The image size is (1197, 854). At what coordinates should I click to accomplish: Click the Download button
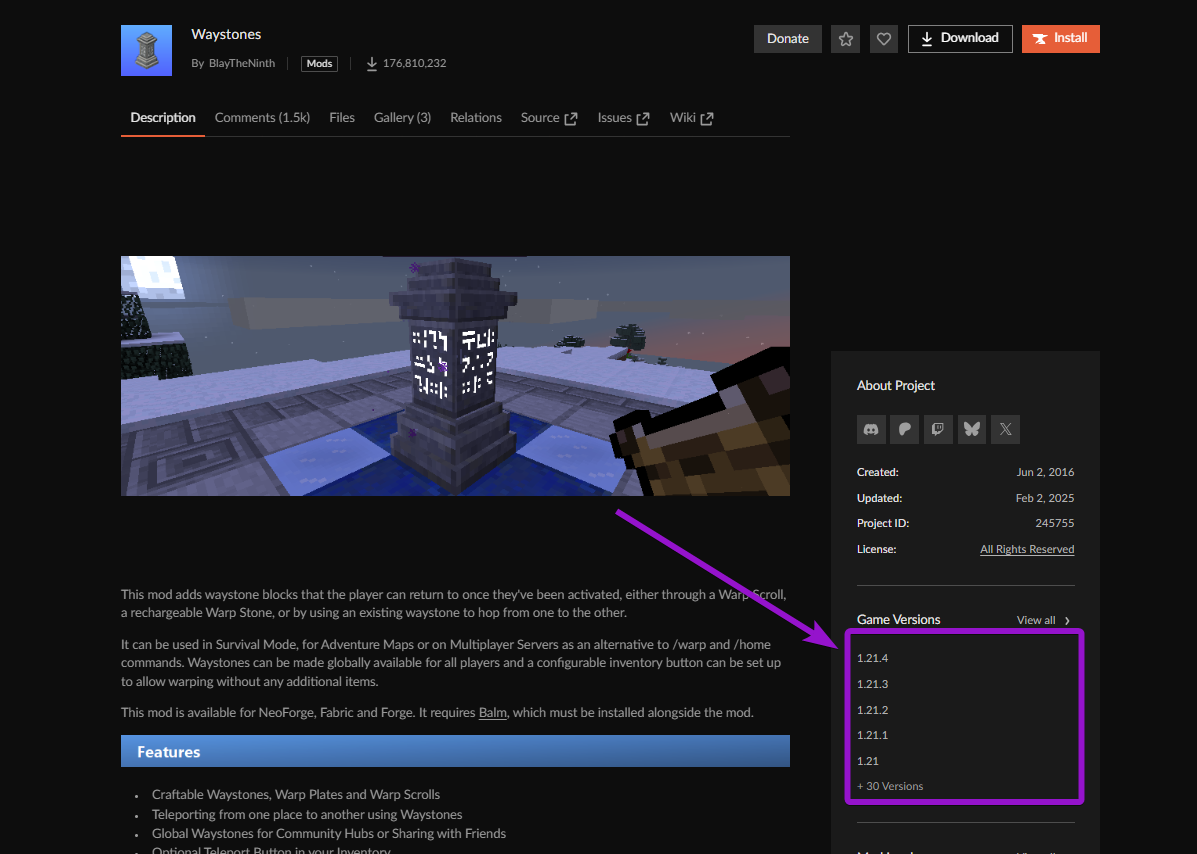tap(960, 39)
